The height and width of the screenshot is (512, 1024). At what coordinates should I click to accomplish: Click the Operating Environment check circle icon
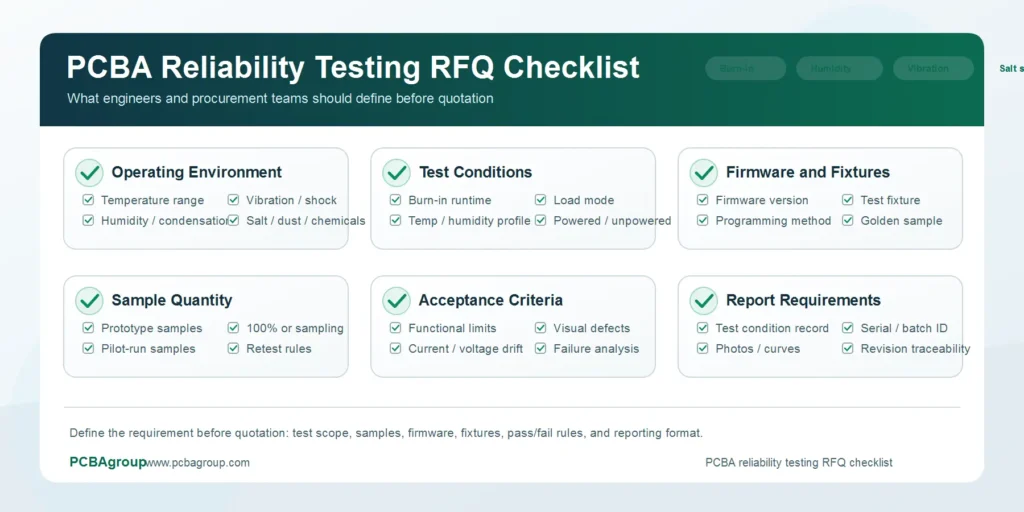(89, 172)
